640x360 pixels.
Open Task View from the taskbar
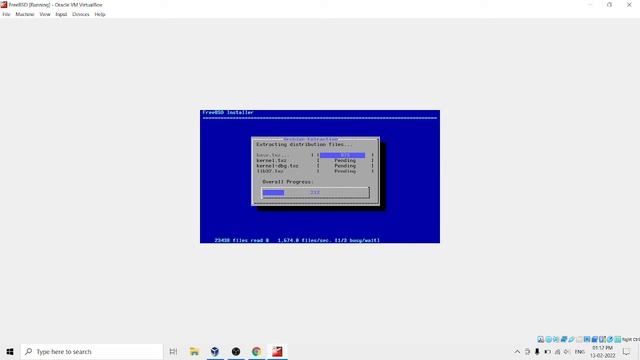[x=173, y=351]
